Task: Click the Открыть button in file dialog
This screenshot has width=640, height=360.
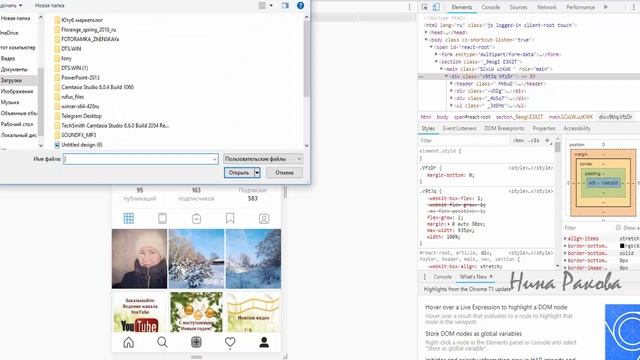Action: coord(239,173)
